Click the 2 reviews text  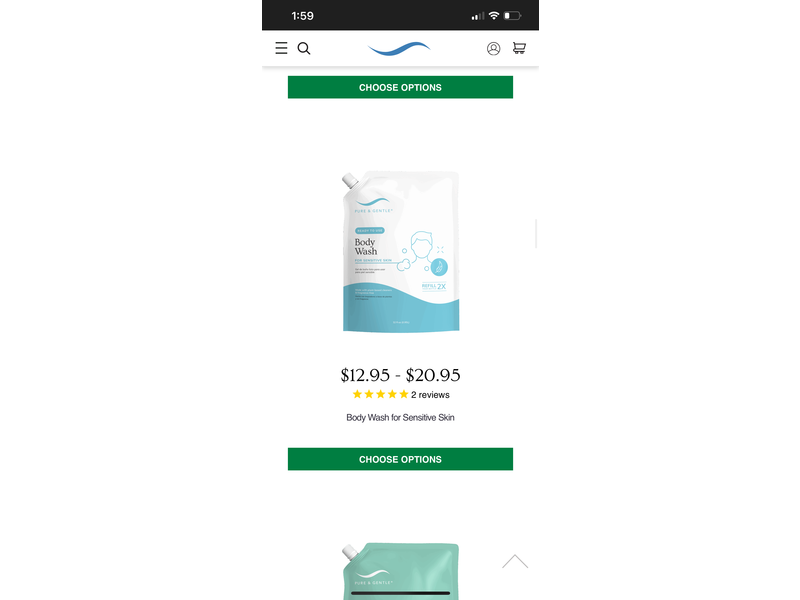click(x=430, y=395)
